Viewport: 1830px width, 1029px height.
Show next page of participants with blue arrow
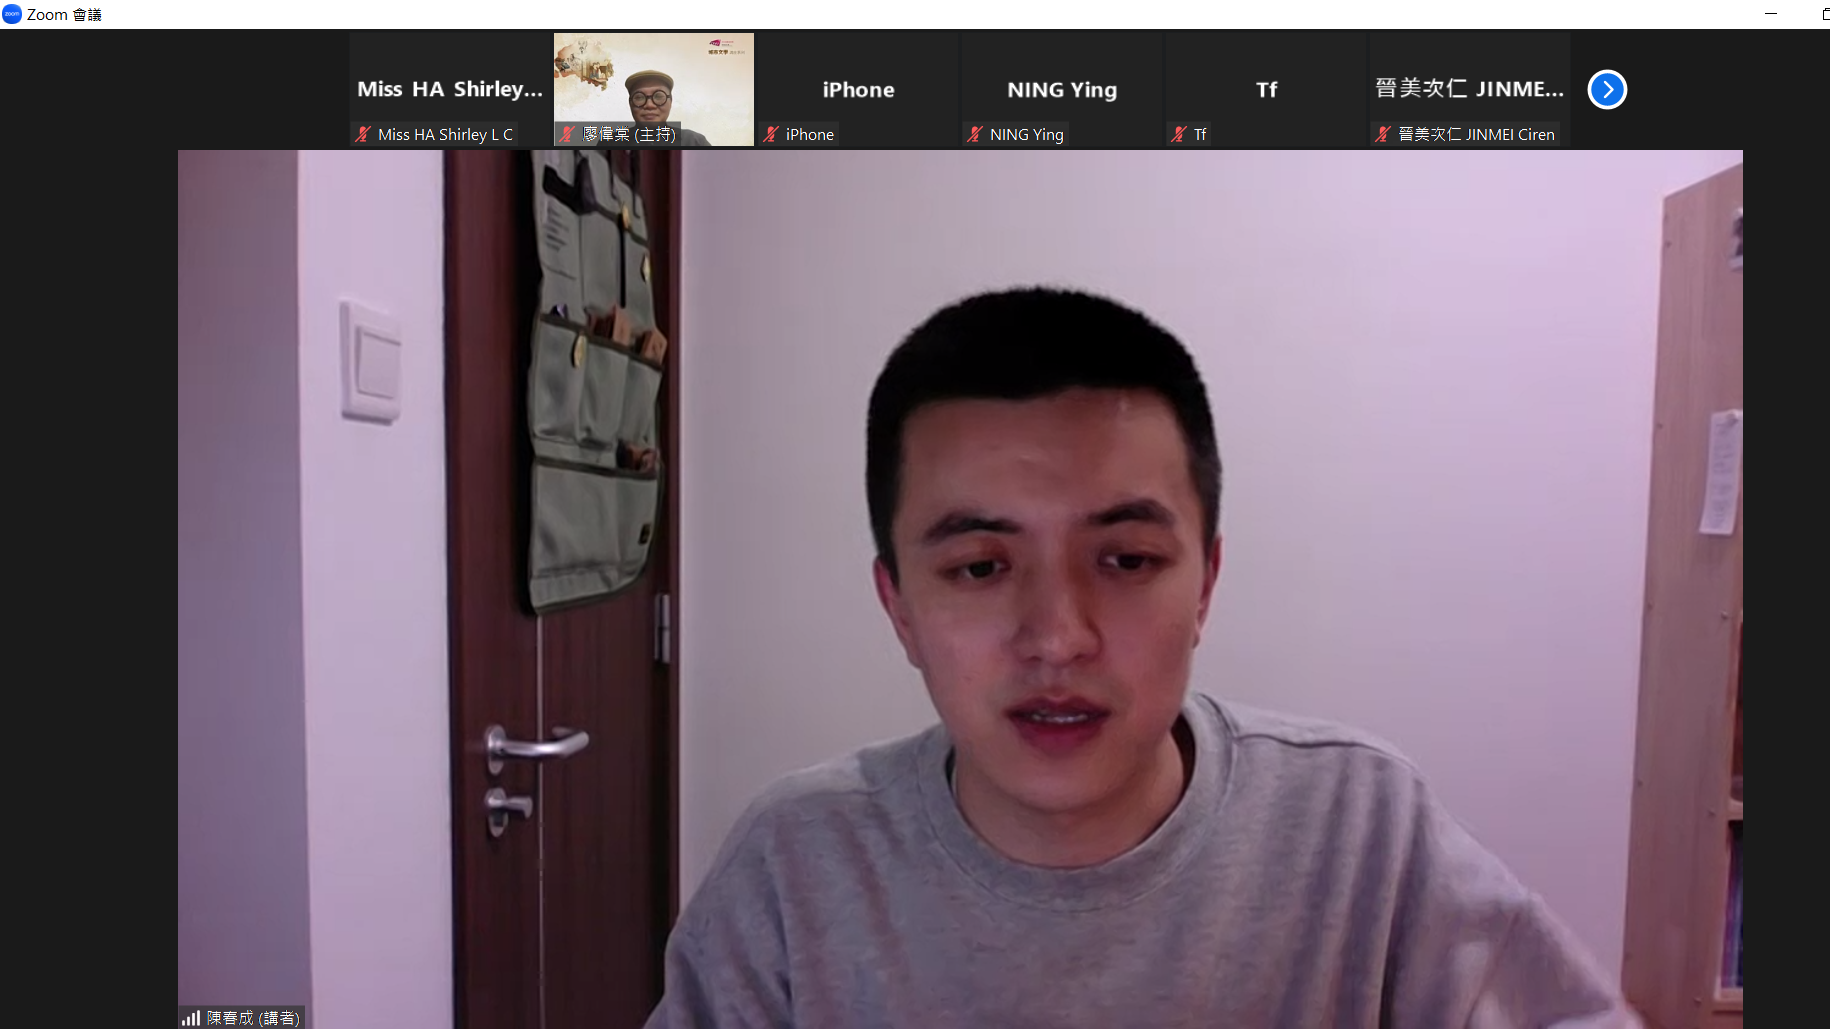[1607, 89]
